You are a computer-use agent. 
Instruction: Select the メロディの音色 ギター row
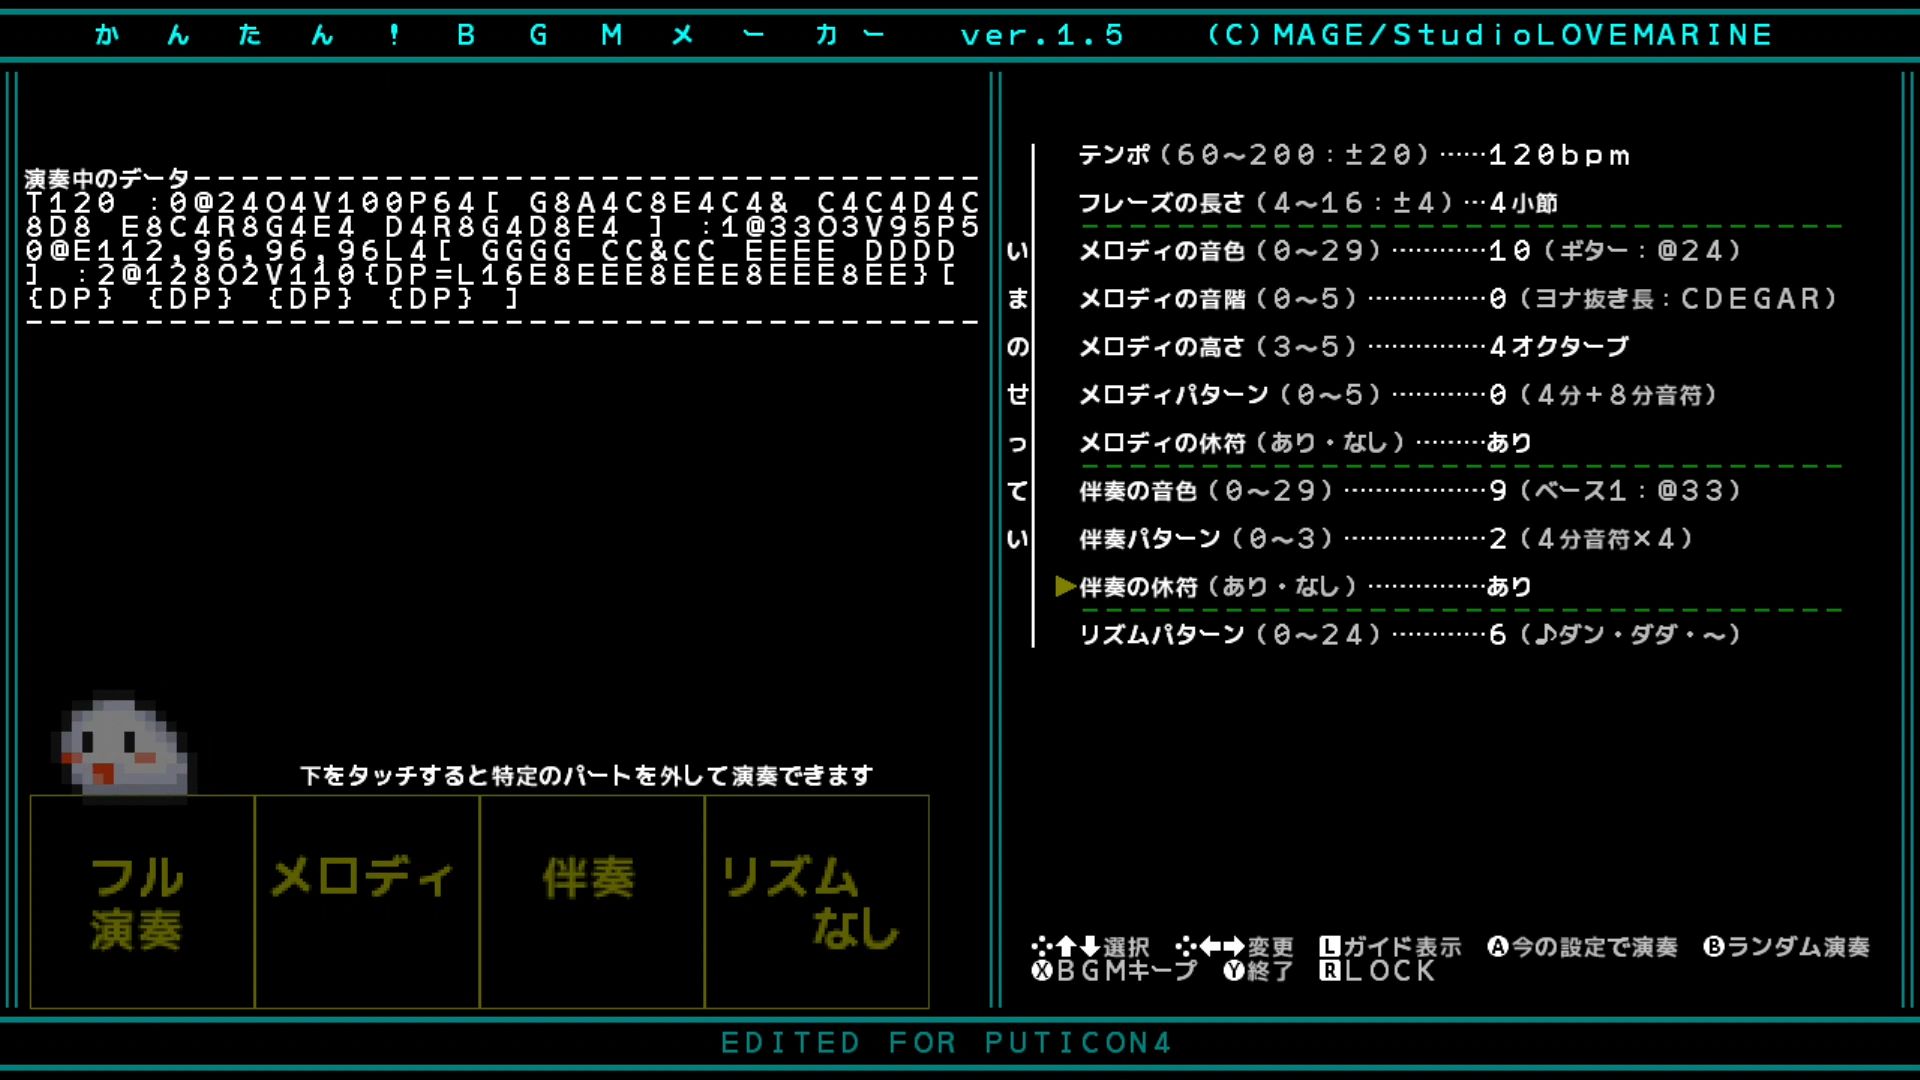[1410, 251]
